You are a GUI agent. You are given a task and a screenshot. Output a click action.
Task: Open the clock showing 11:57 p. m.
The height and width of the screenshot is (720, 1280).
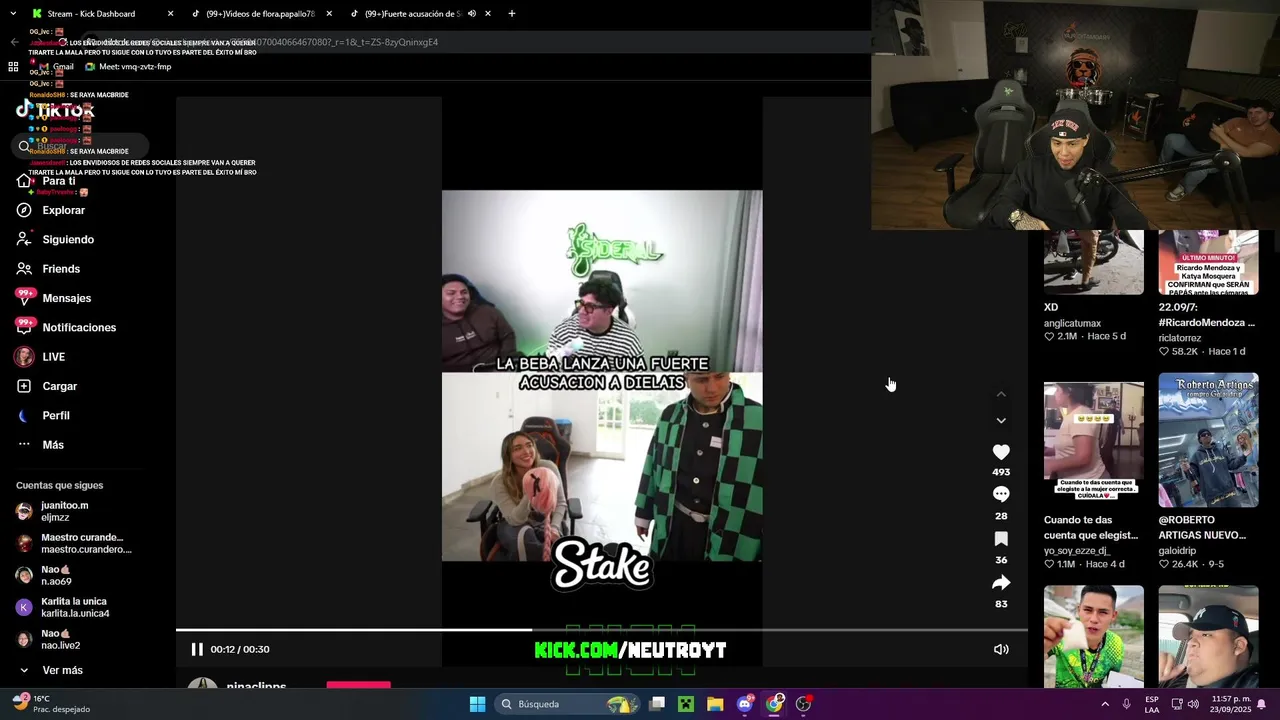click(1230, 704)
